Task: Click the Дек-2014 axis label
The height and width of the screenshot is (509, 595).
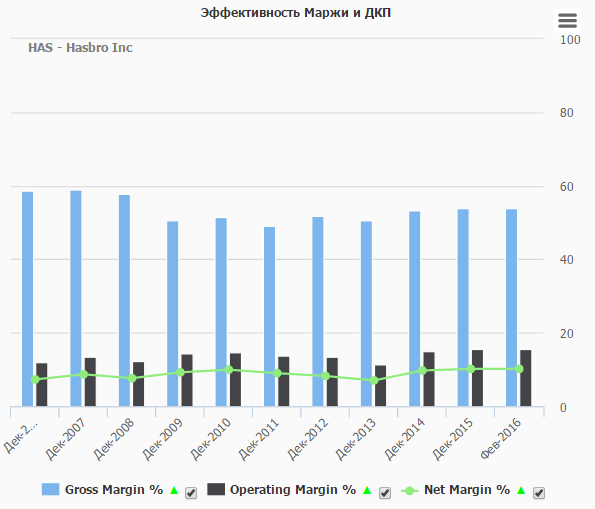Action: [405, 439]
